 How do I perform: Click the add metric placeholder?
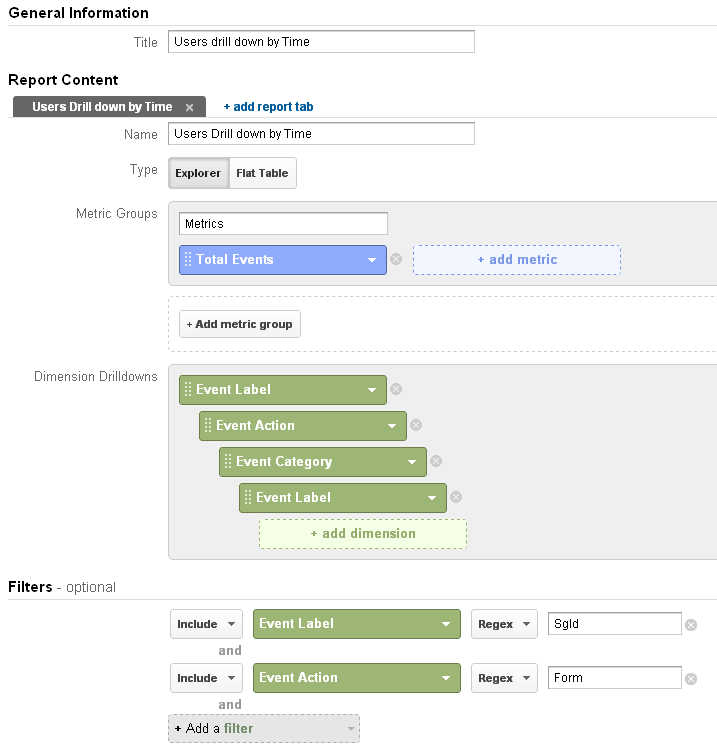517,260
